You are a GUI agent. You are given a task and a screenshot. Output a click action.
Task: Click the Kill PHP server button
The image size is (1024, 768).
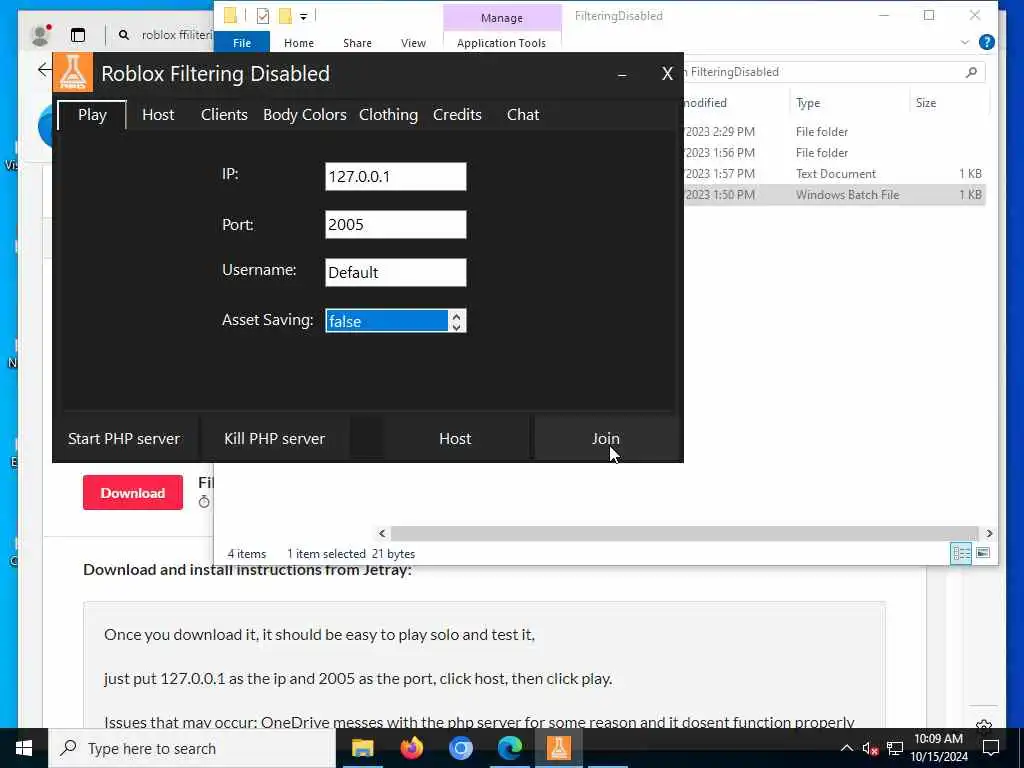click(274, 438)
